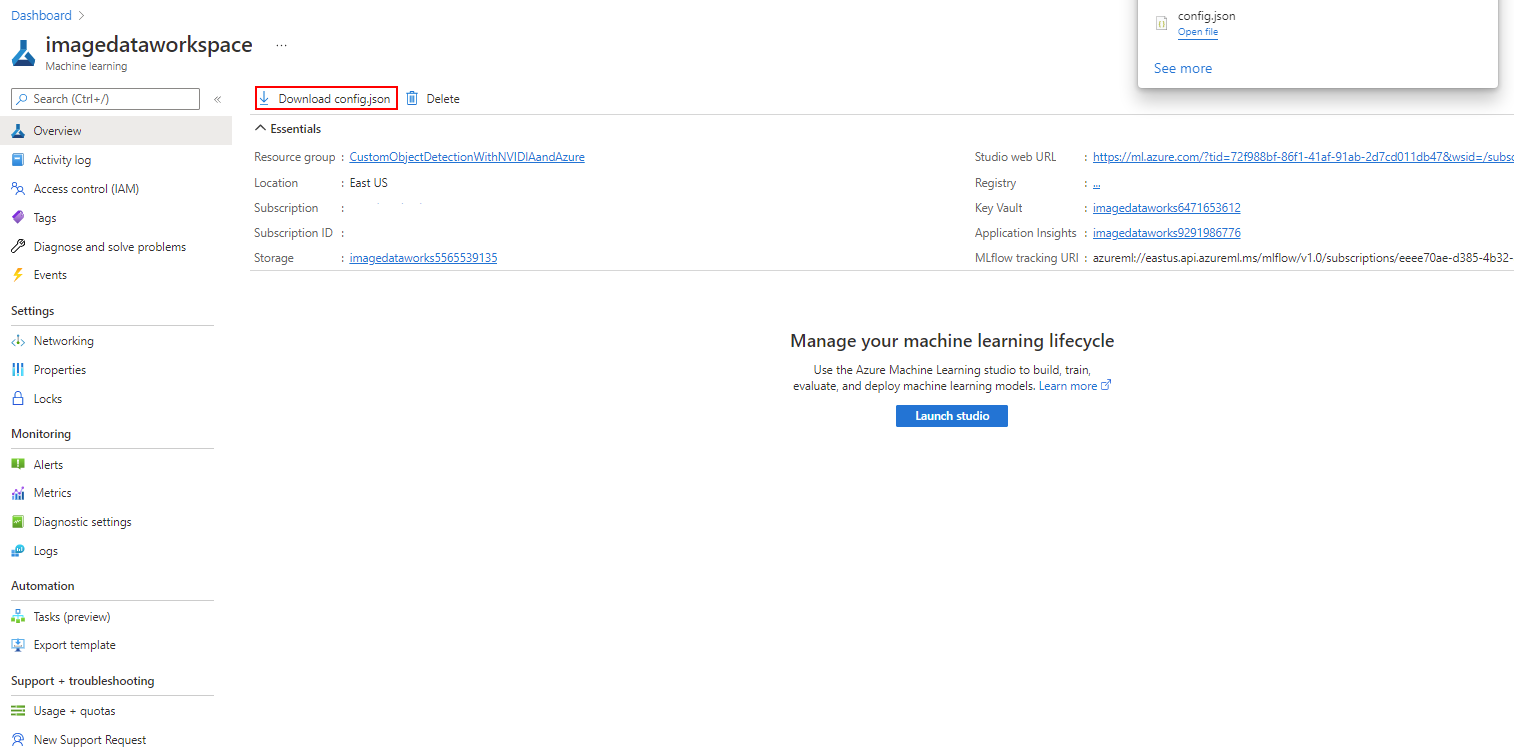Click the Activity log icon

click(17, 160)
